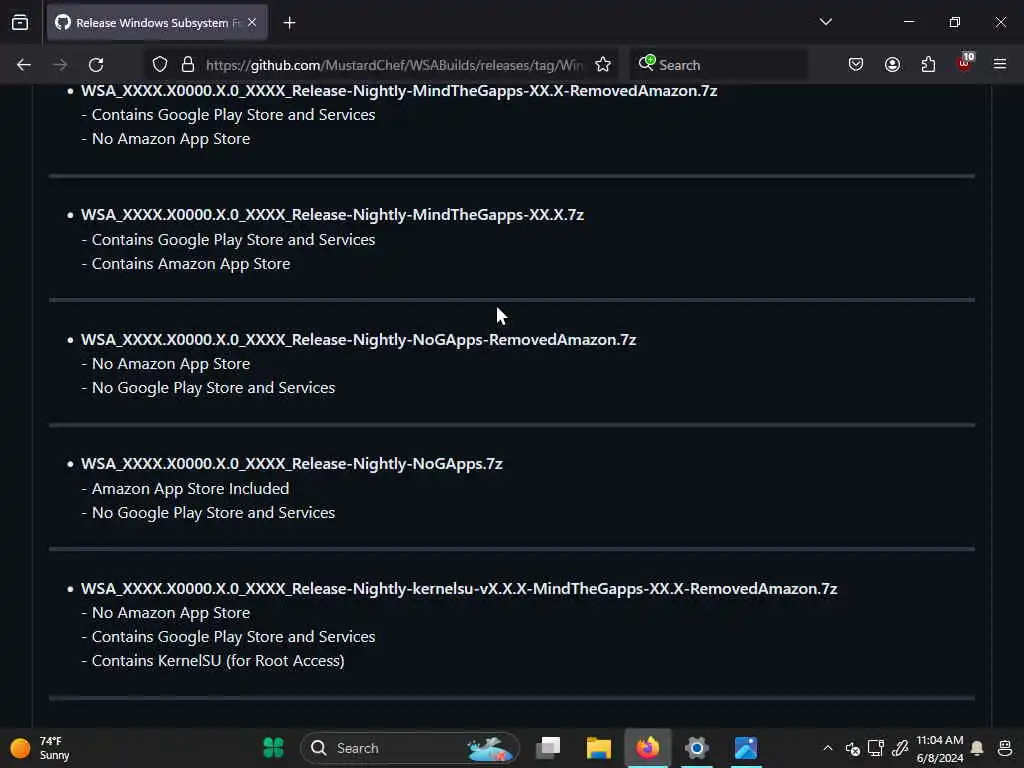Open the Extensions puzzle icon
The height and width of the screenshot is (768, 1024).
point(928,65)
